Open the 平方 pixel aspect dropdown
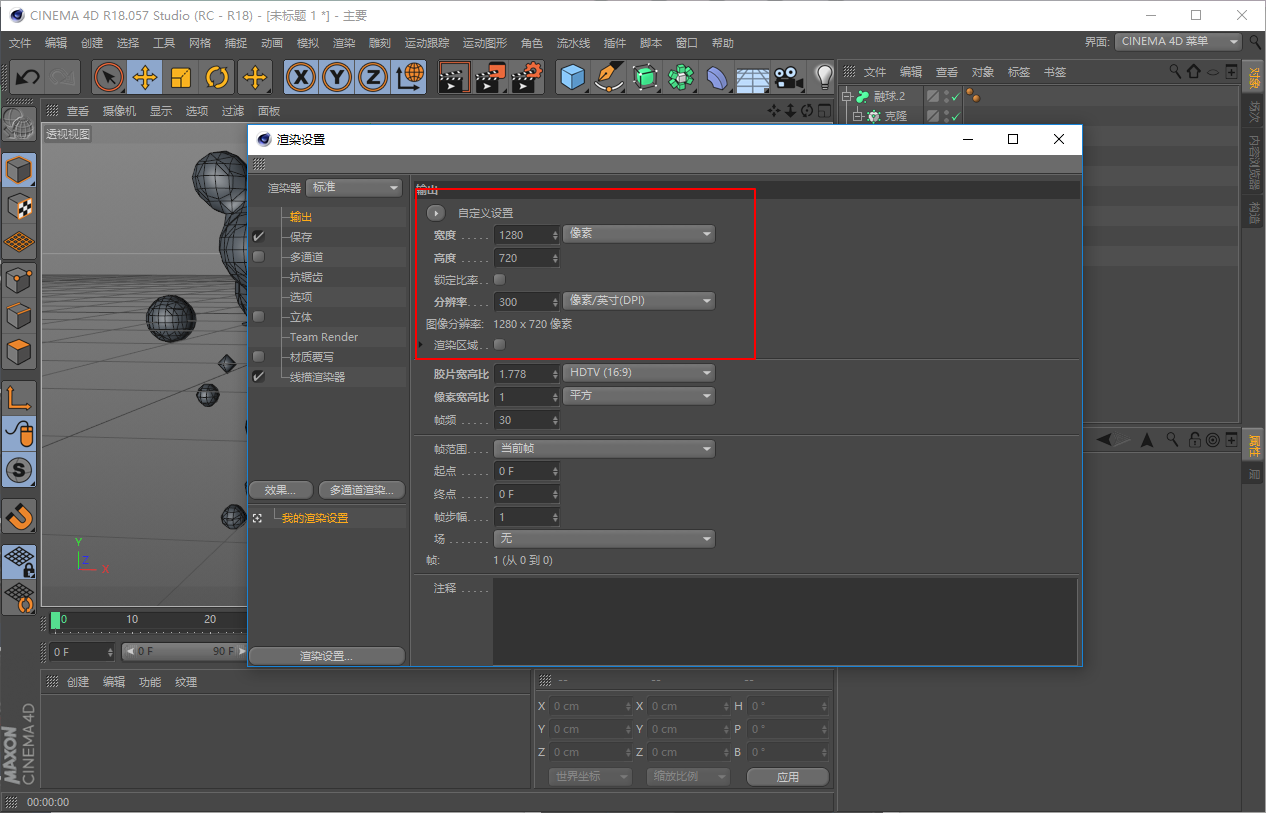 (640, 396)
